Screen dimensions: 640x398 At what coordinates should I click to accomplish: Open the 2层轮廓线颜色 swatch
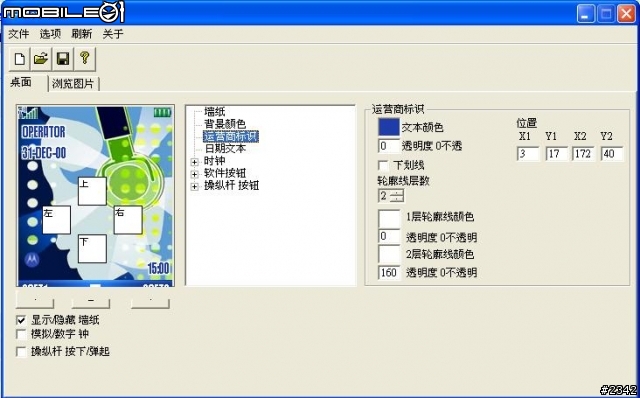pyautogui.click(x=389, y=254)
